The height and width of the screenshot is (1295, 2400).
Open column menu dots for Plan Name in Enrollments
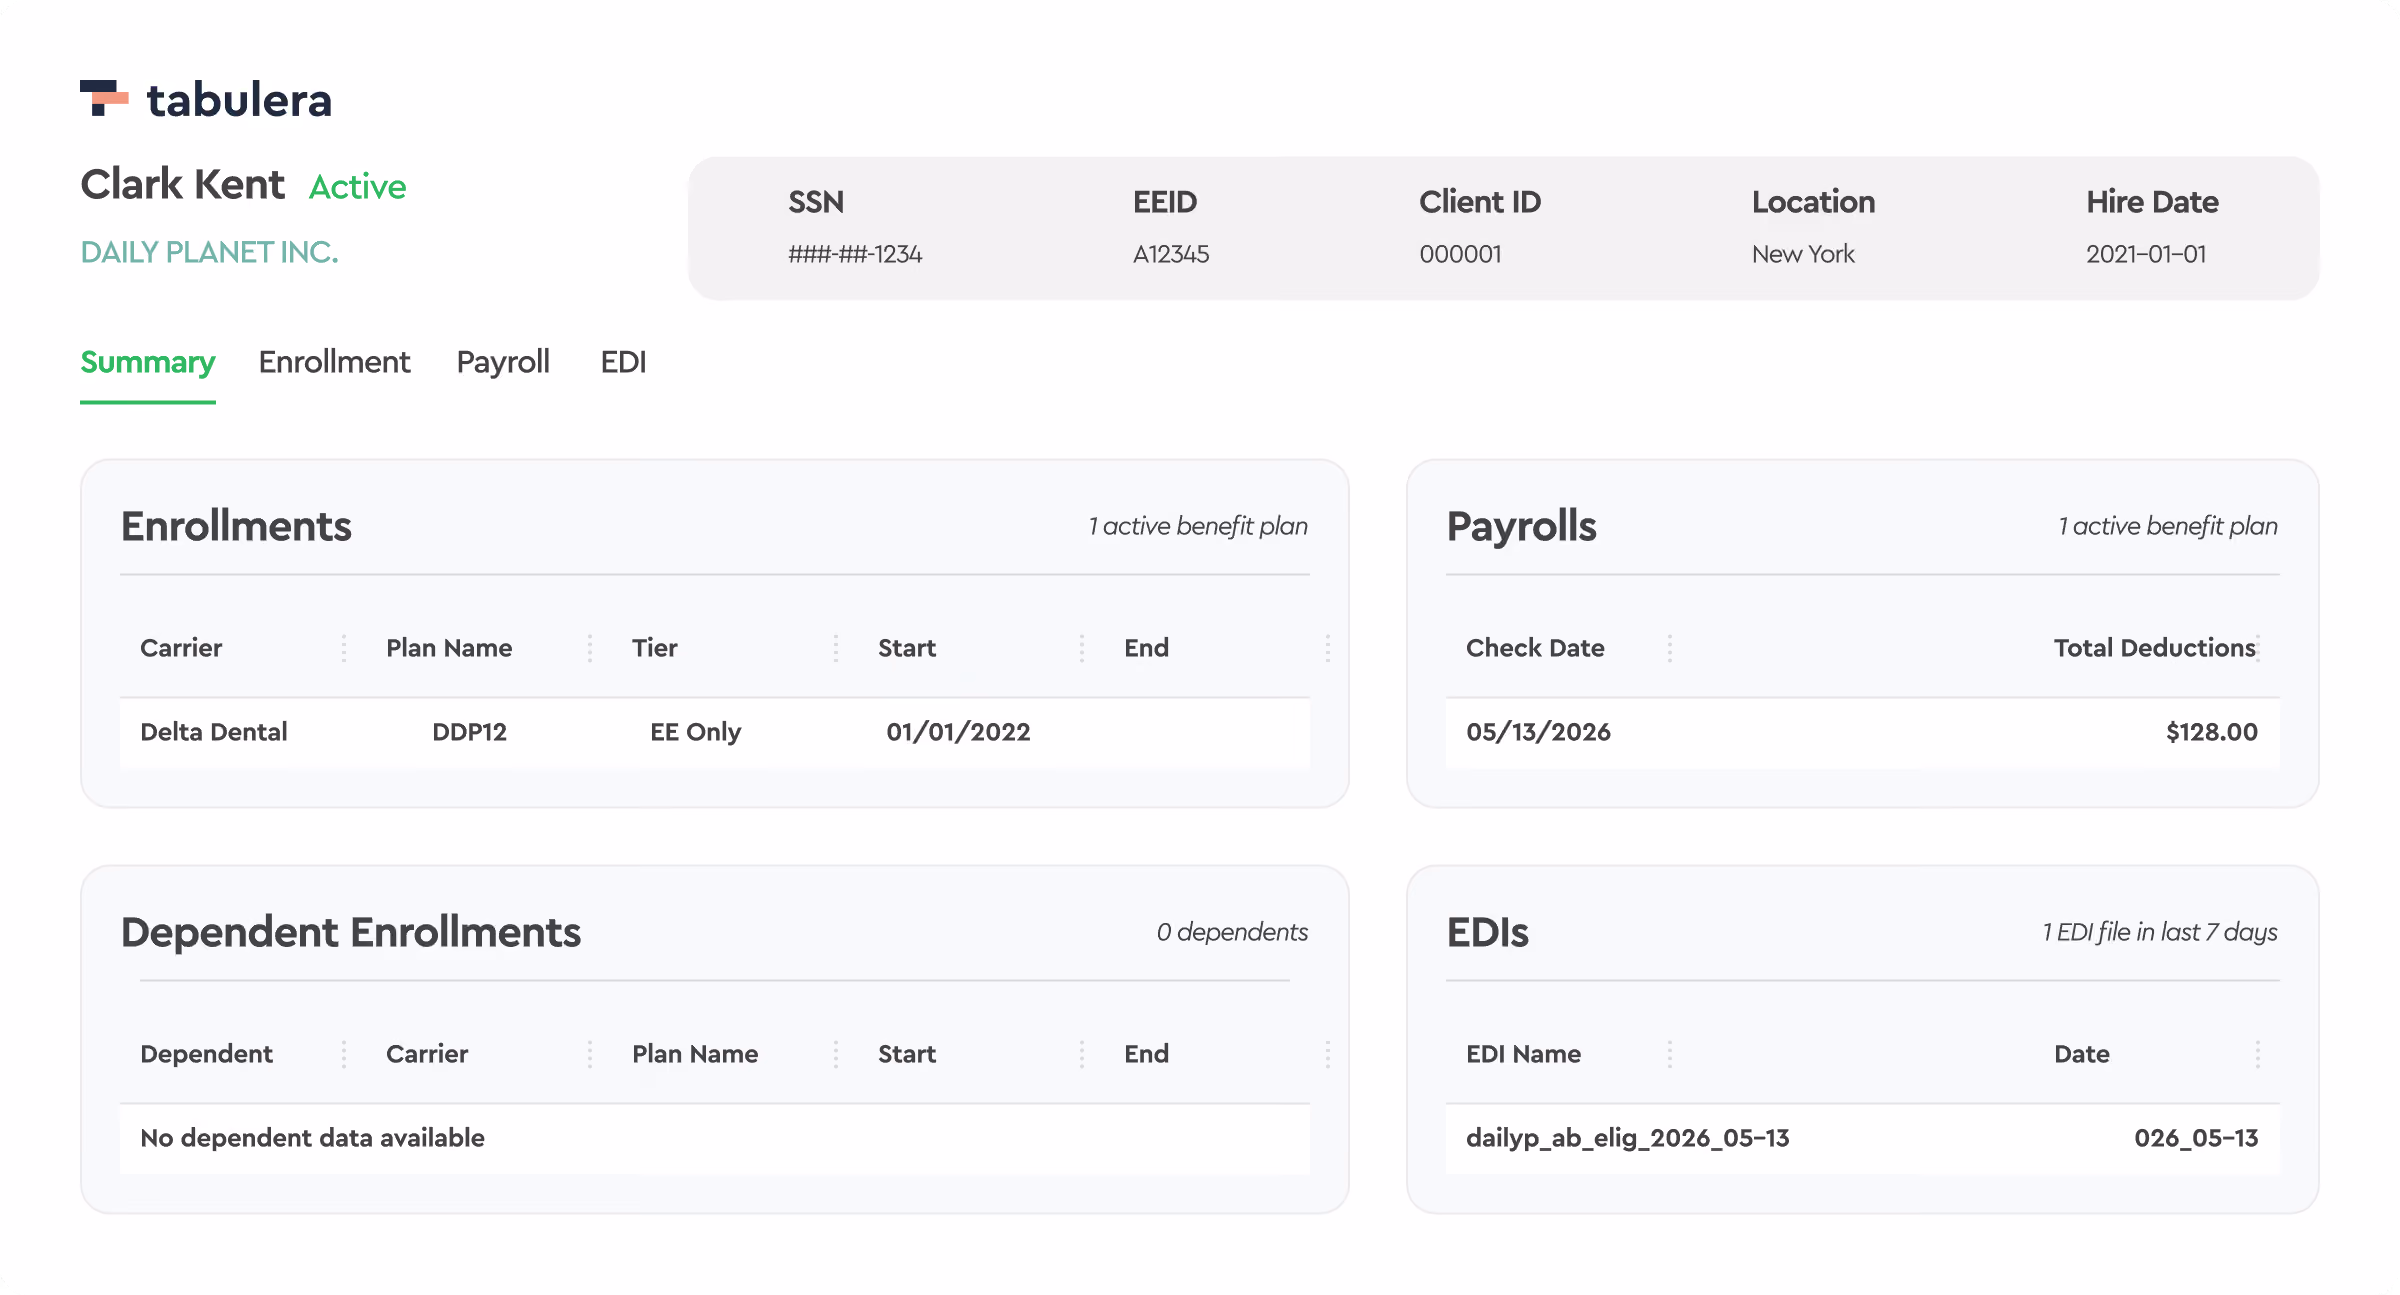[590, 648]
